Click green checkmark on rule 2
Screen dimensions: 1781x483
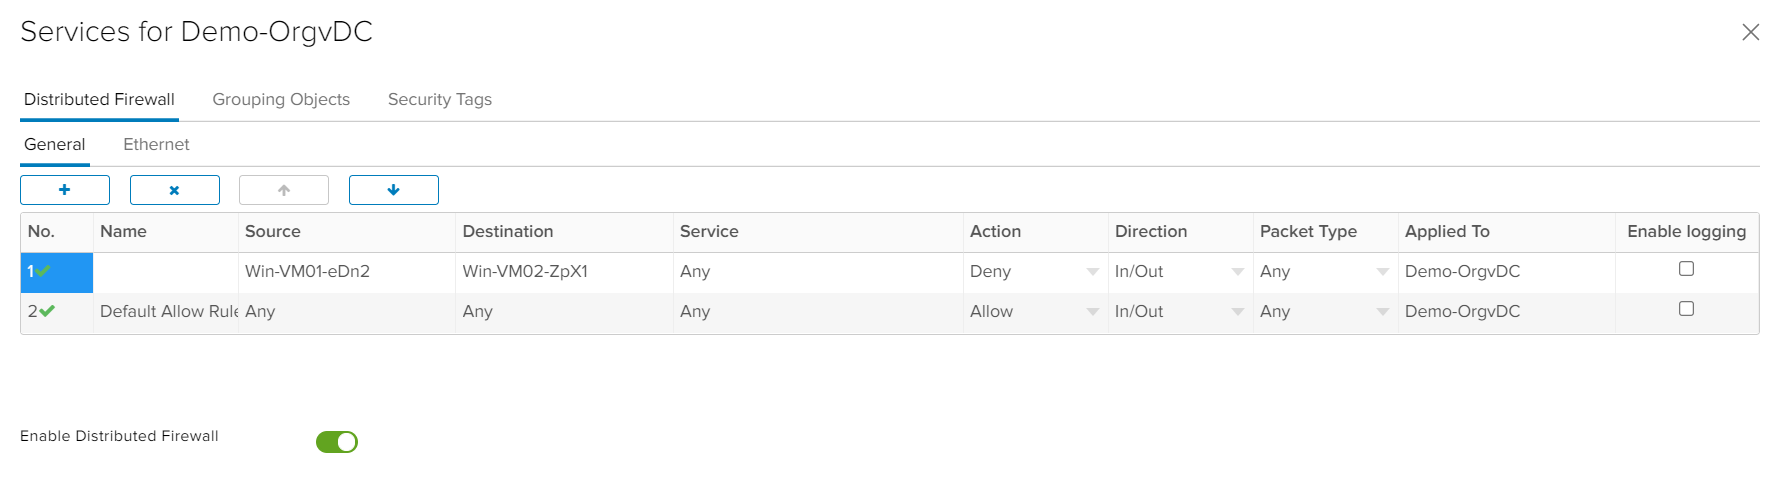click(46, 311)
